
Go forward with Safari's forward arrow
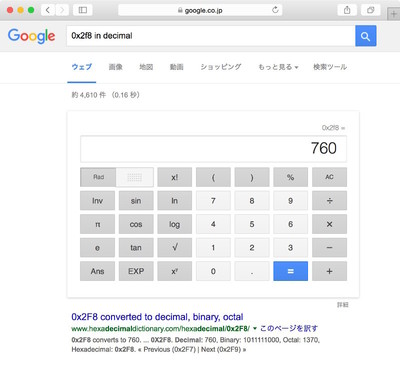click(62, 10)
